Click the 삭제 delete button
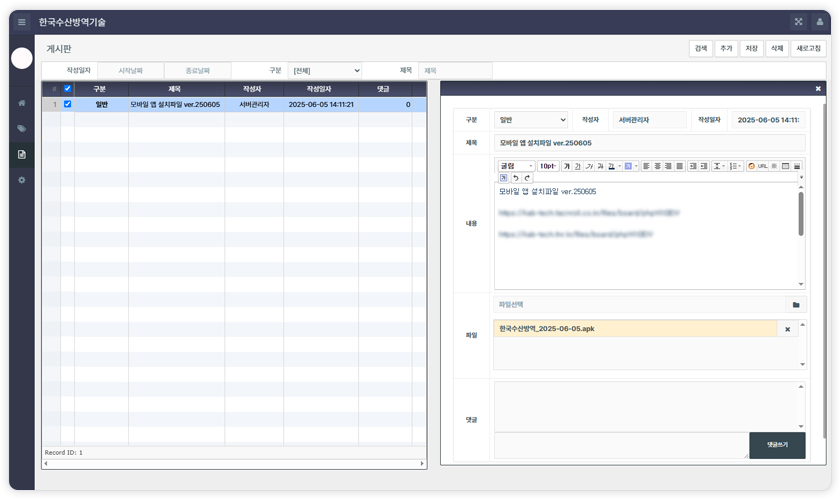 pos(777,48)
